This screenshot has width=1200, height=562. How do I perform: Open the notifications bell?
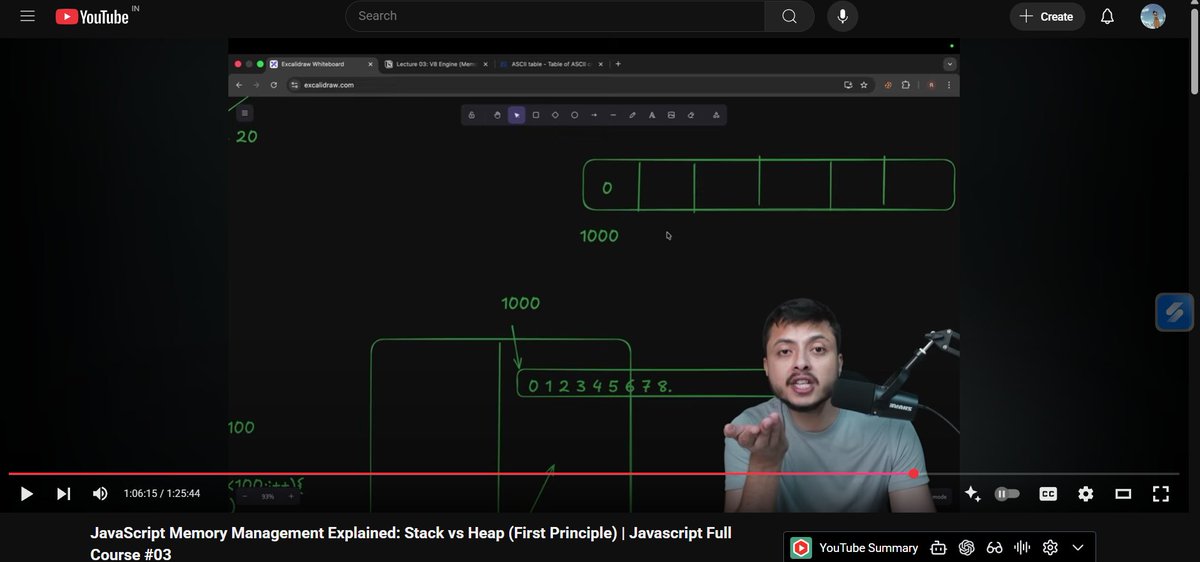[1107, 16]
